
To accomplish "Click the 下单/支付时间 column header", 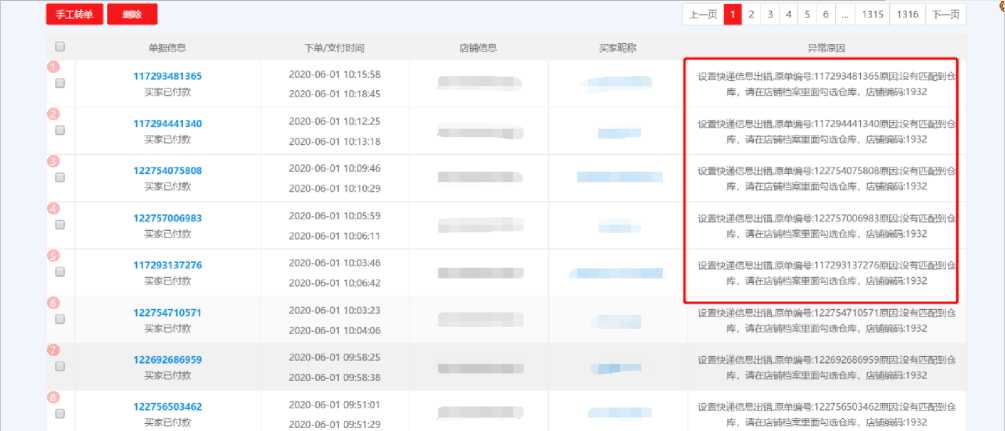I will (335, 48).
